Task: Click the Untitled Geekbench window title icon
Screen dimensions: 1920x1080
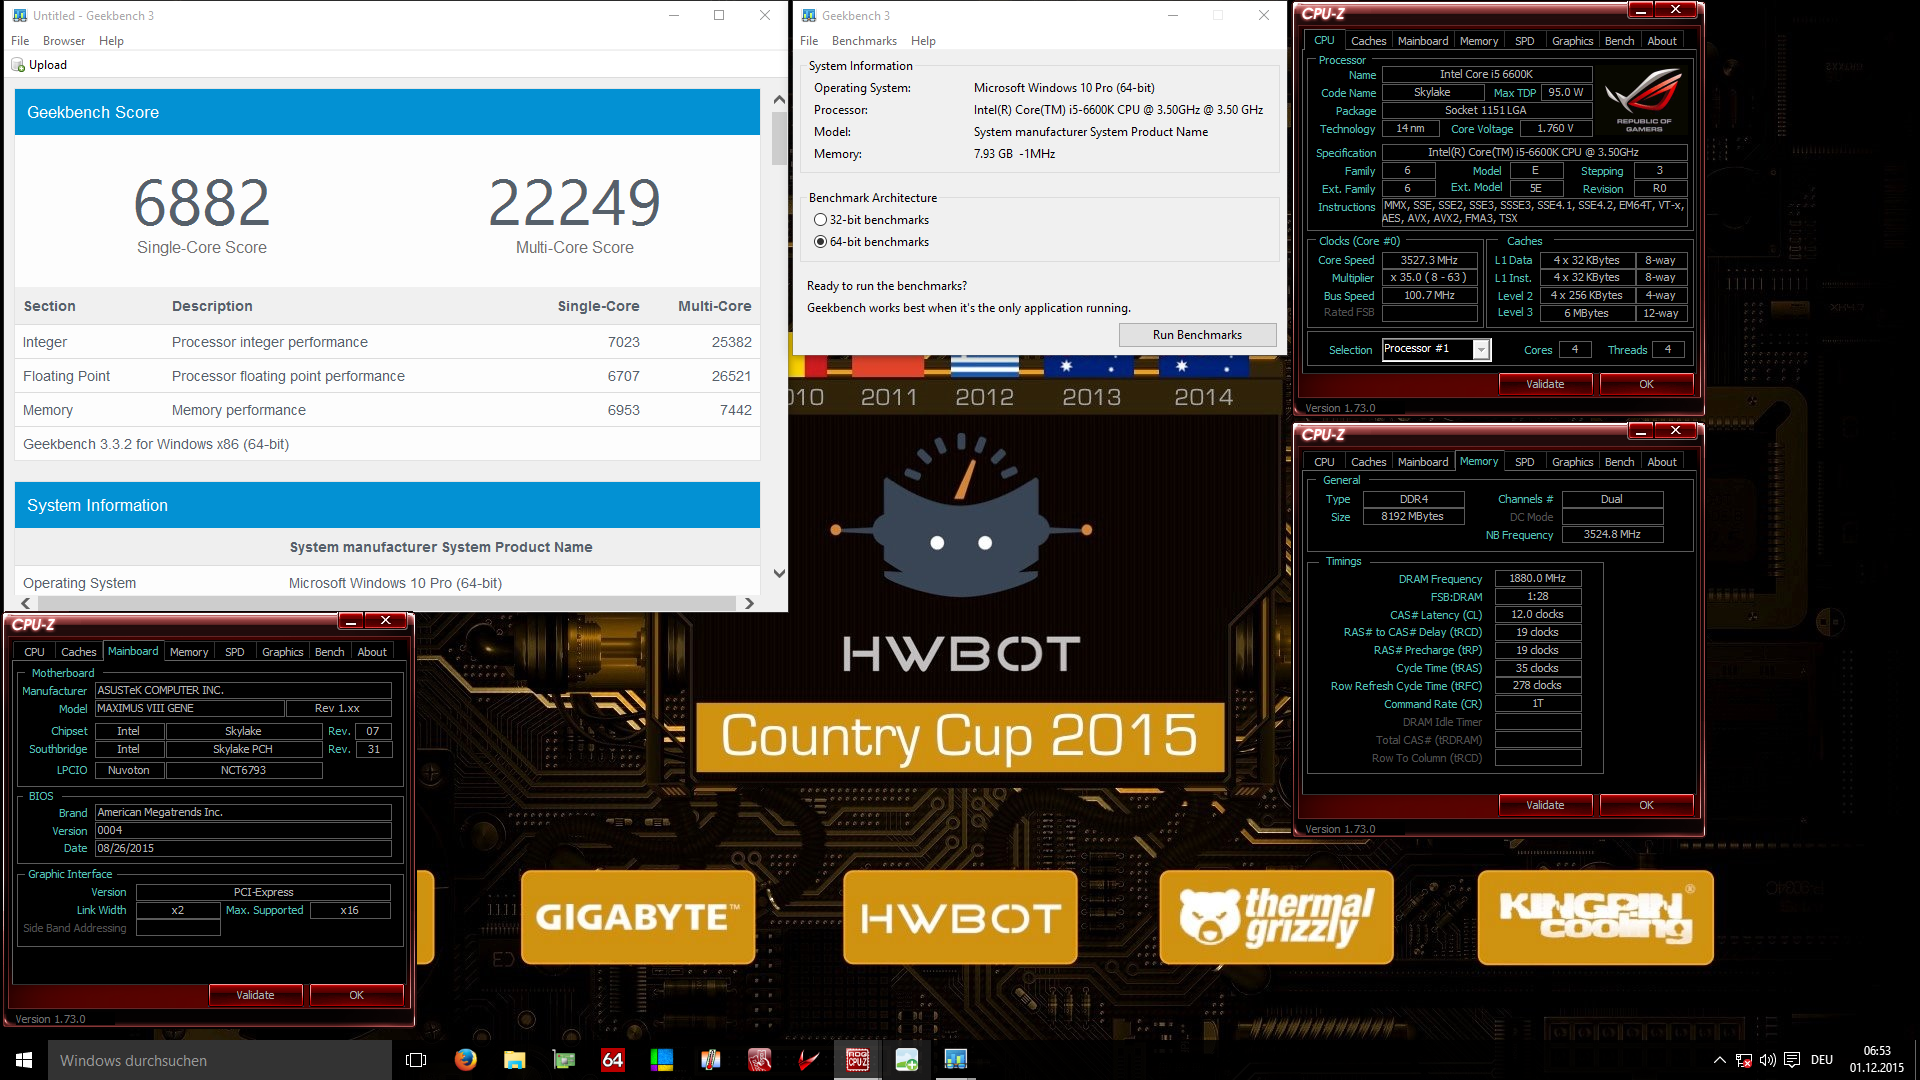Action: tap(20, 15)
